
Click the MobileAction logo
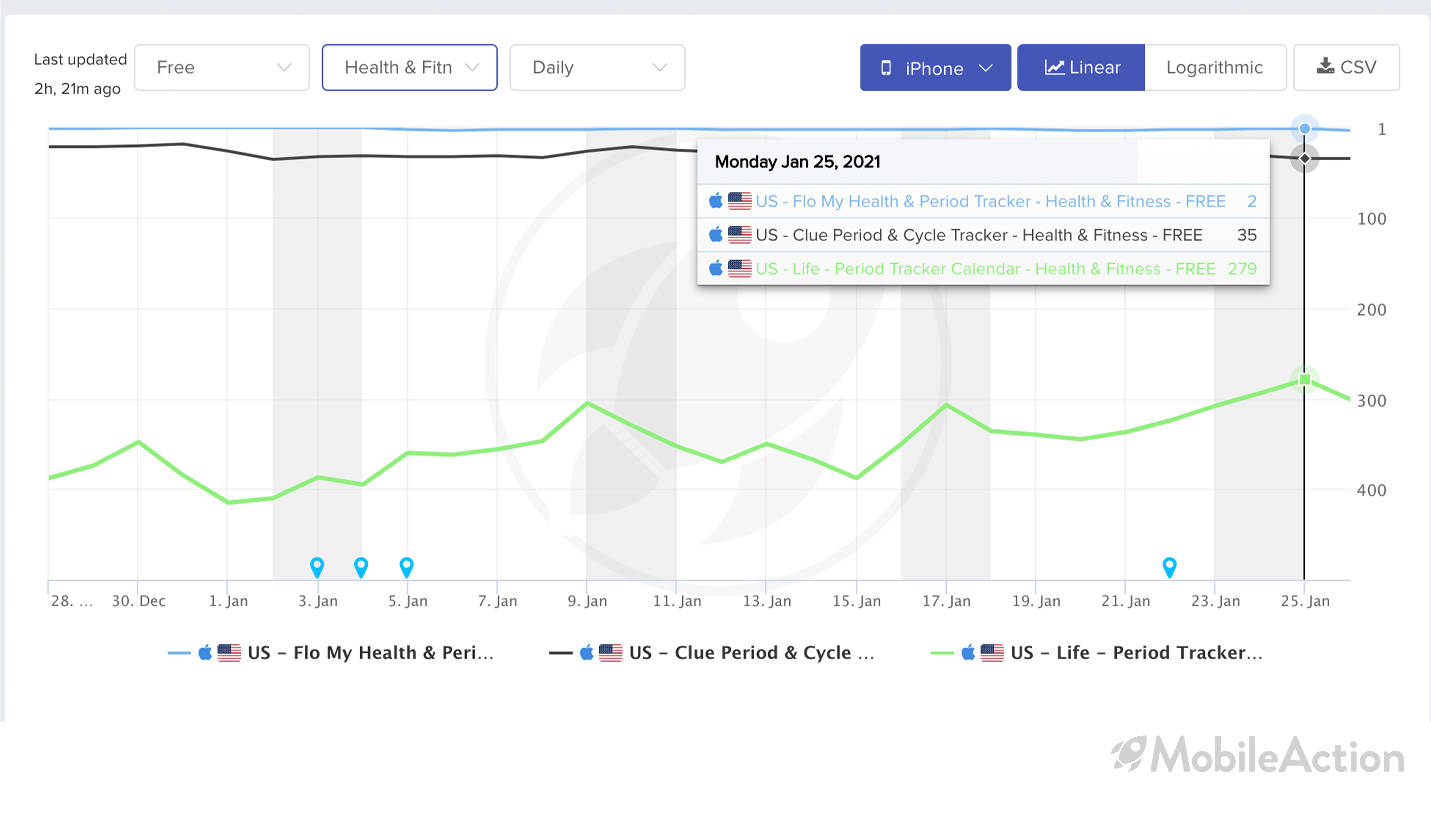click(1258, 756)
